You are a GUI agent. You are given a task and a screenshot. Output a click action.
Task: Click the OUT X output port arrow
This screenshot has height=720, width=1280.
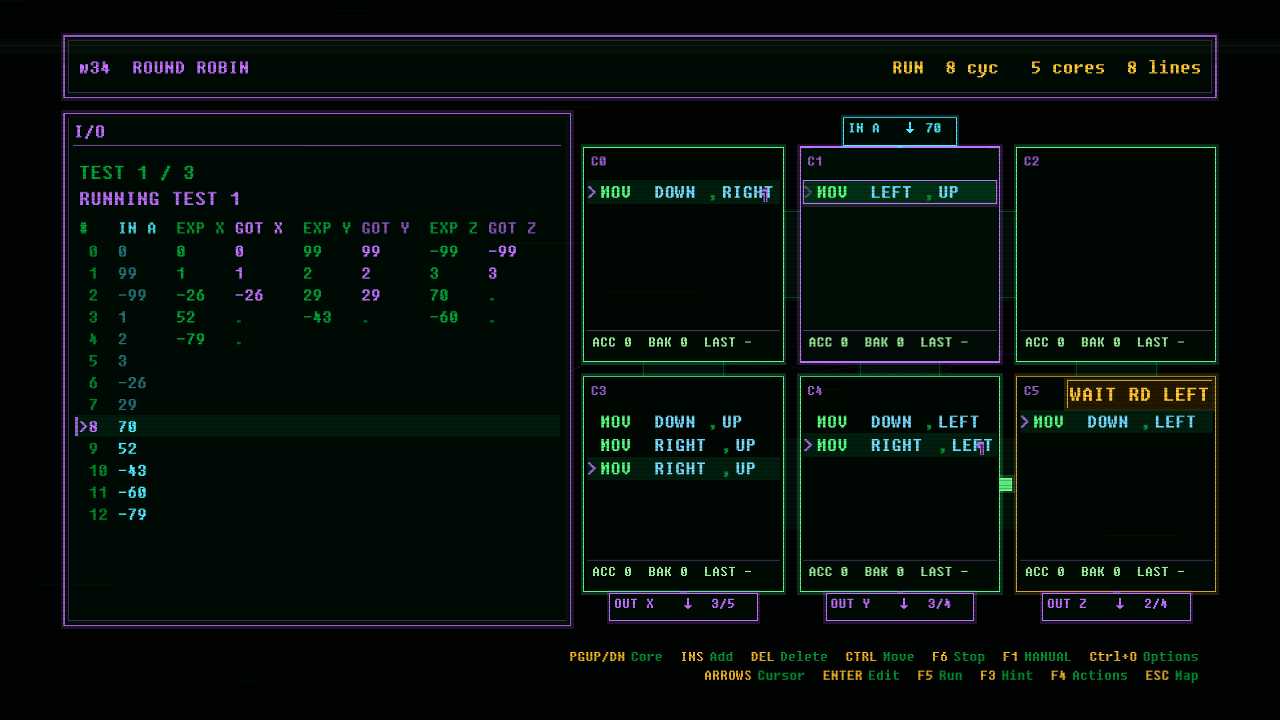click(x=688, y=604)
